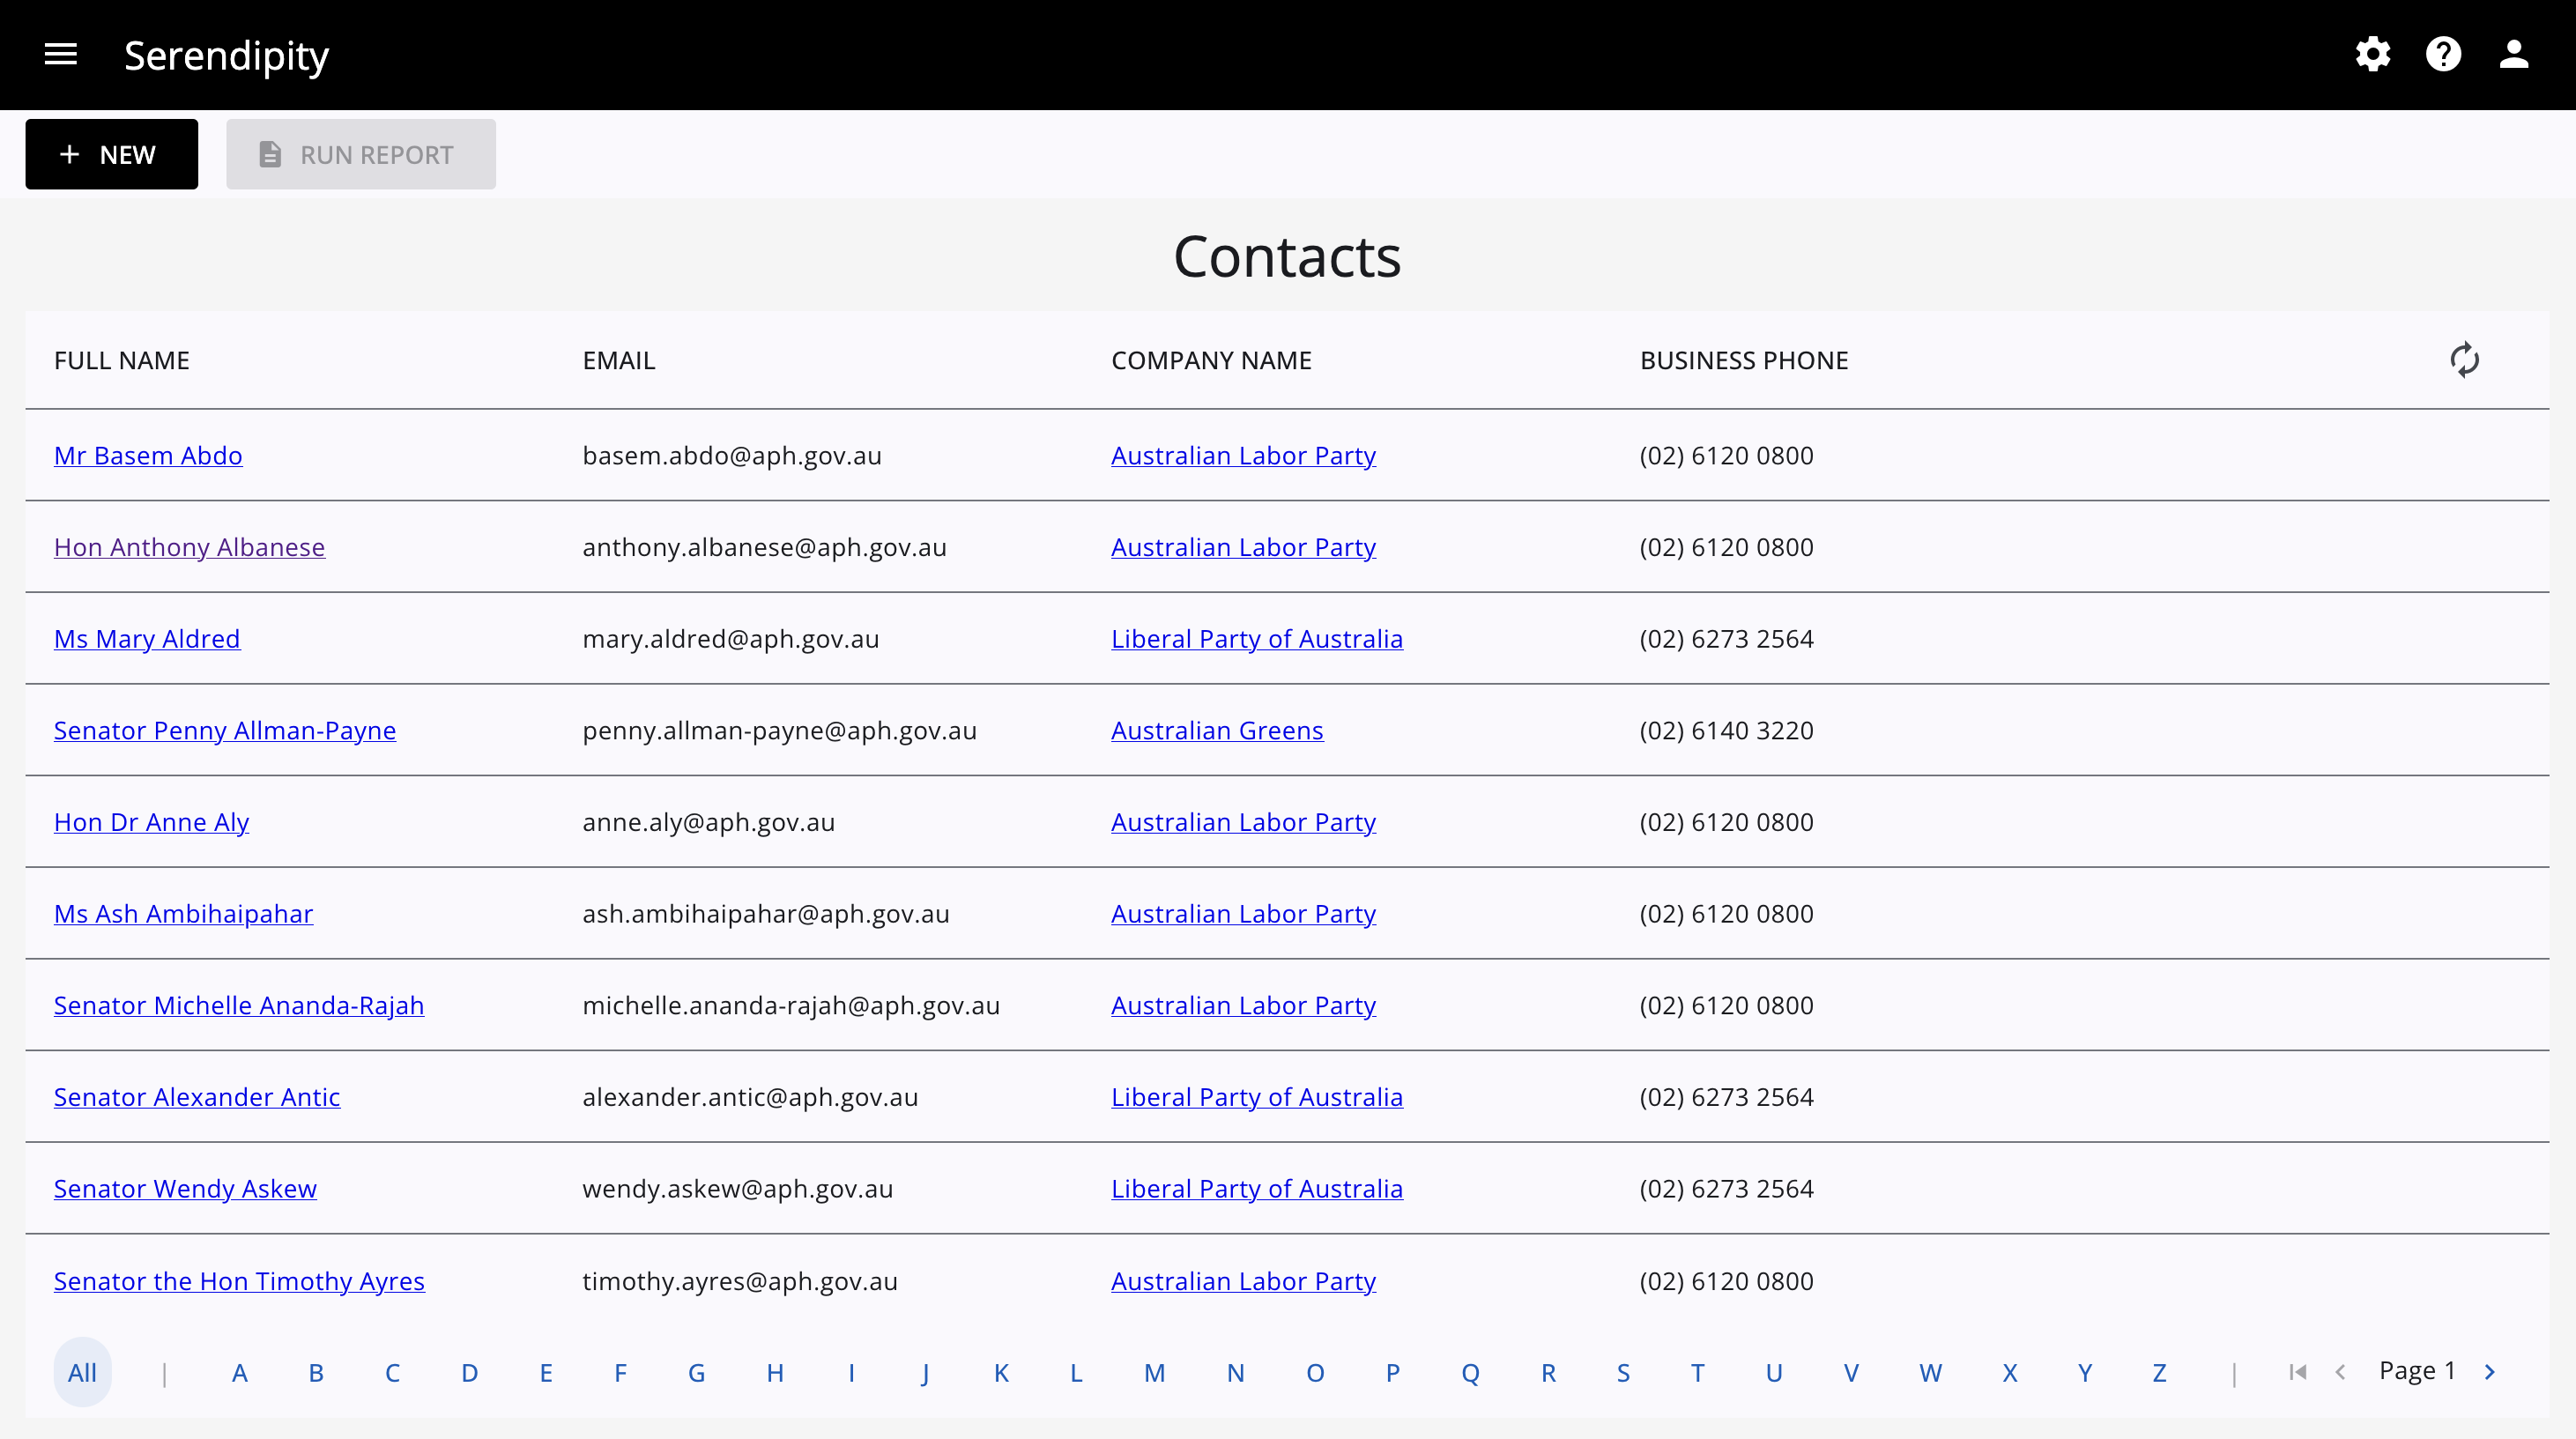Open Australian Greens company link

1217,730
